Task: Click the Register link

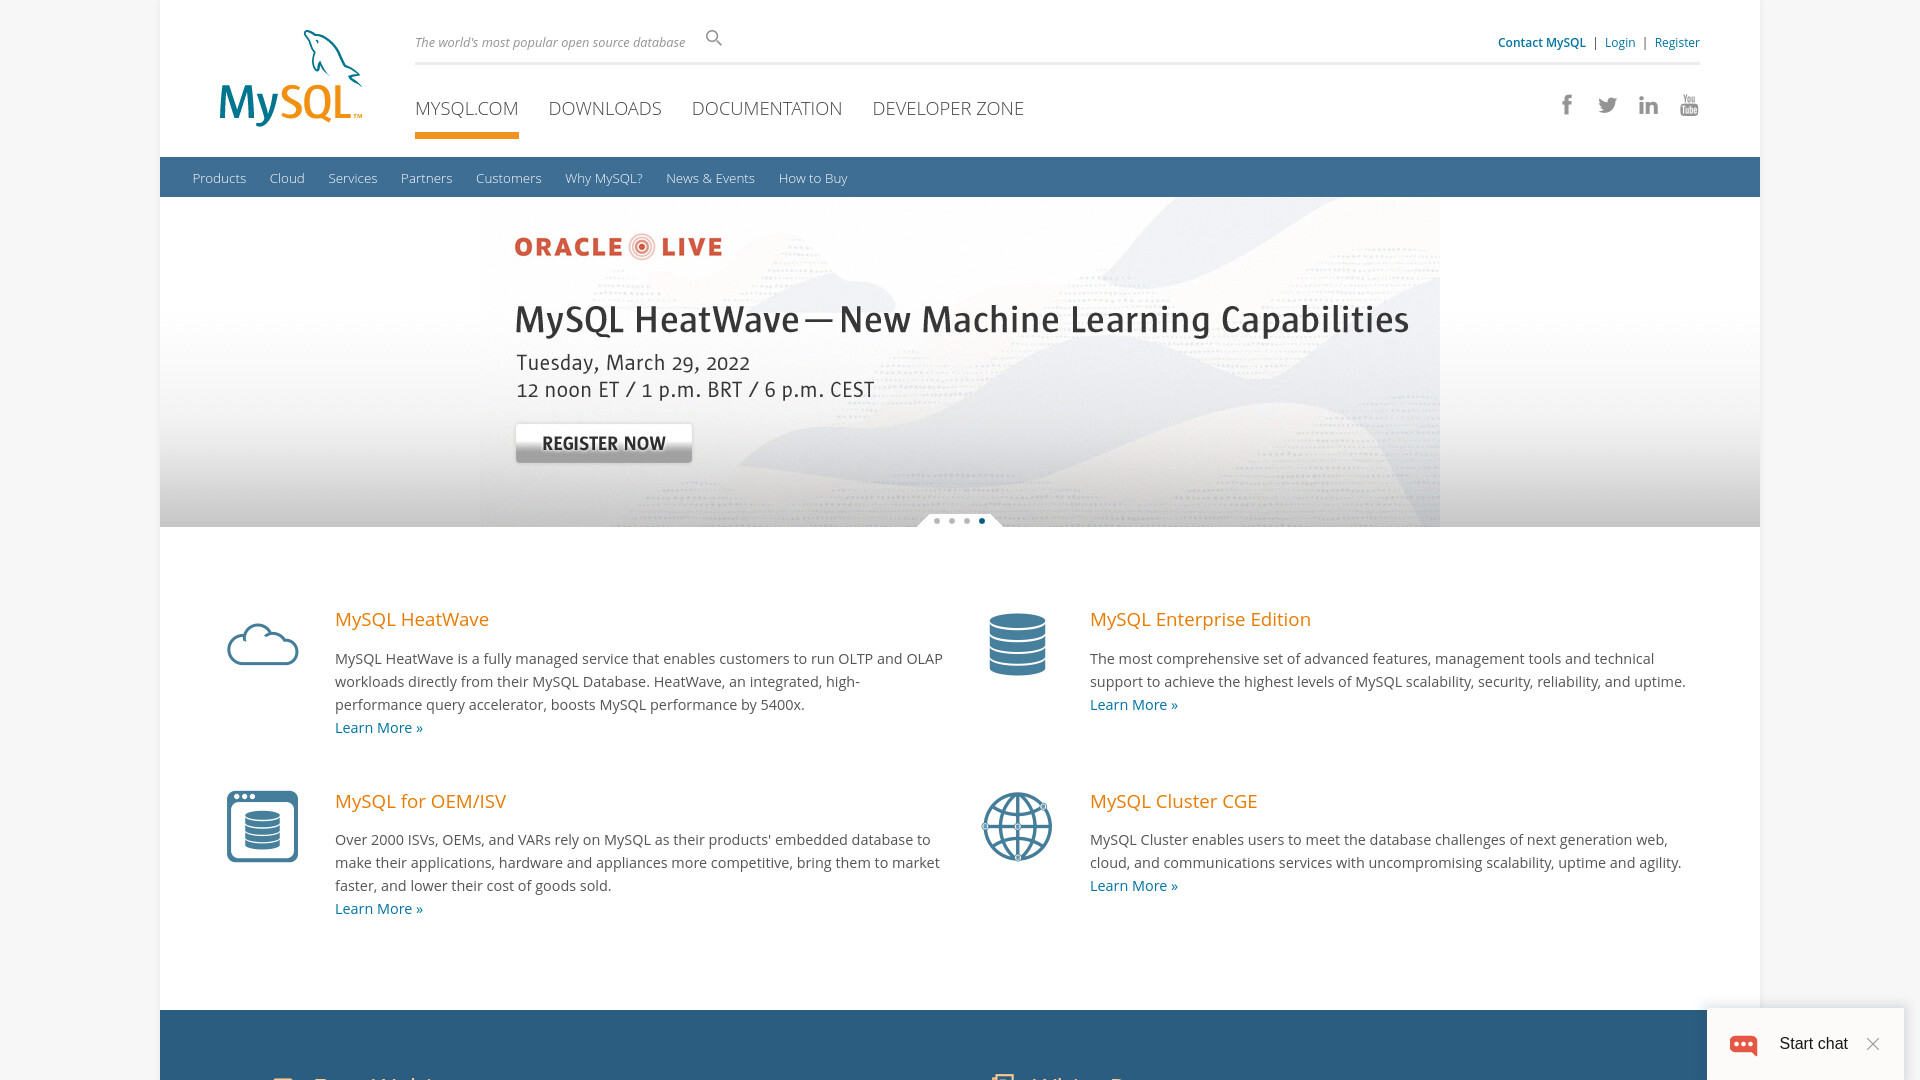Action: [x=1677, y=42]
